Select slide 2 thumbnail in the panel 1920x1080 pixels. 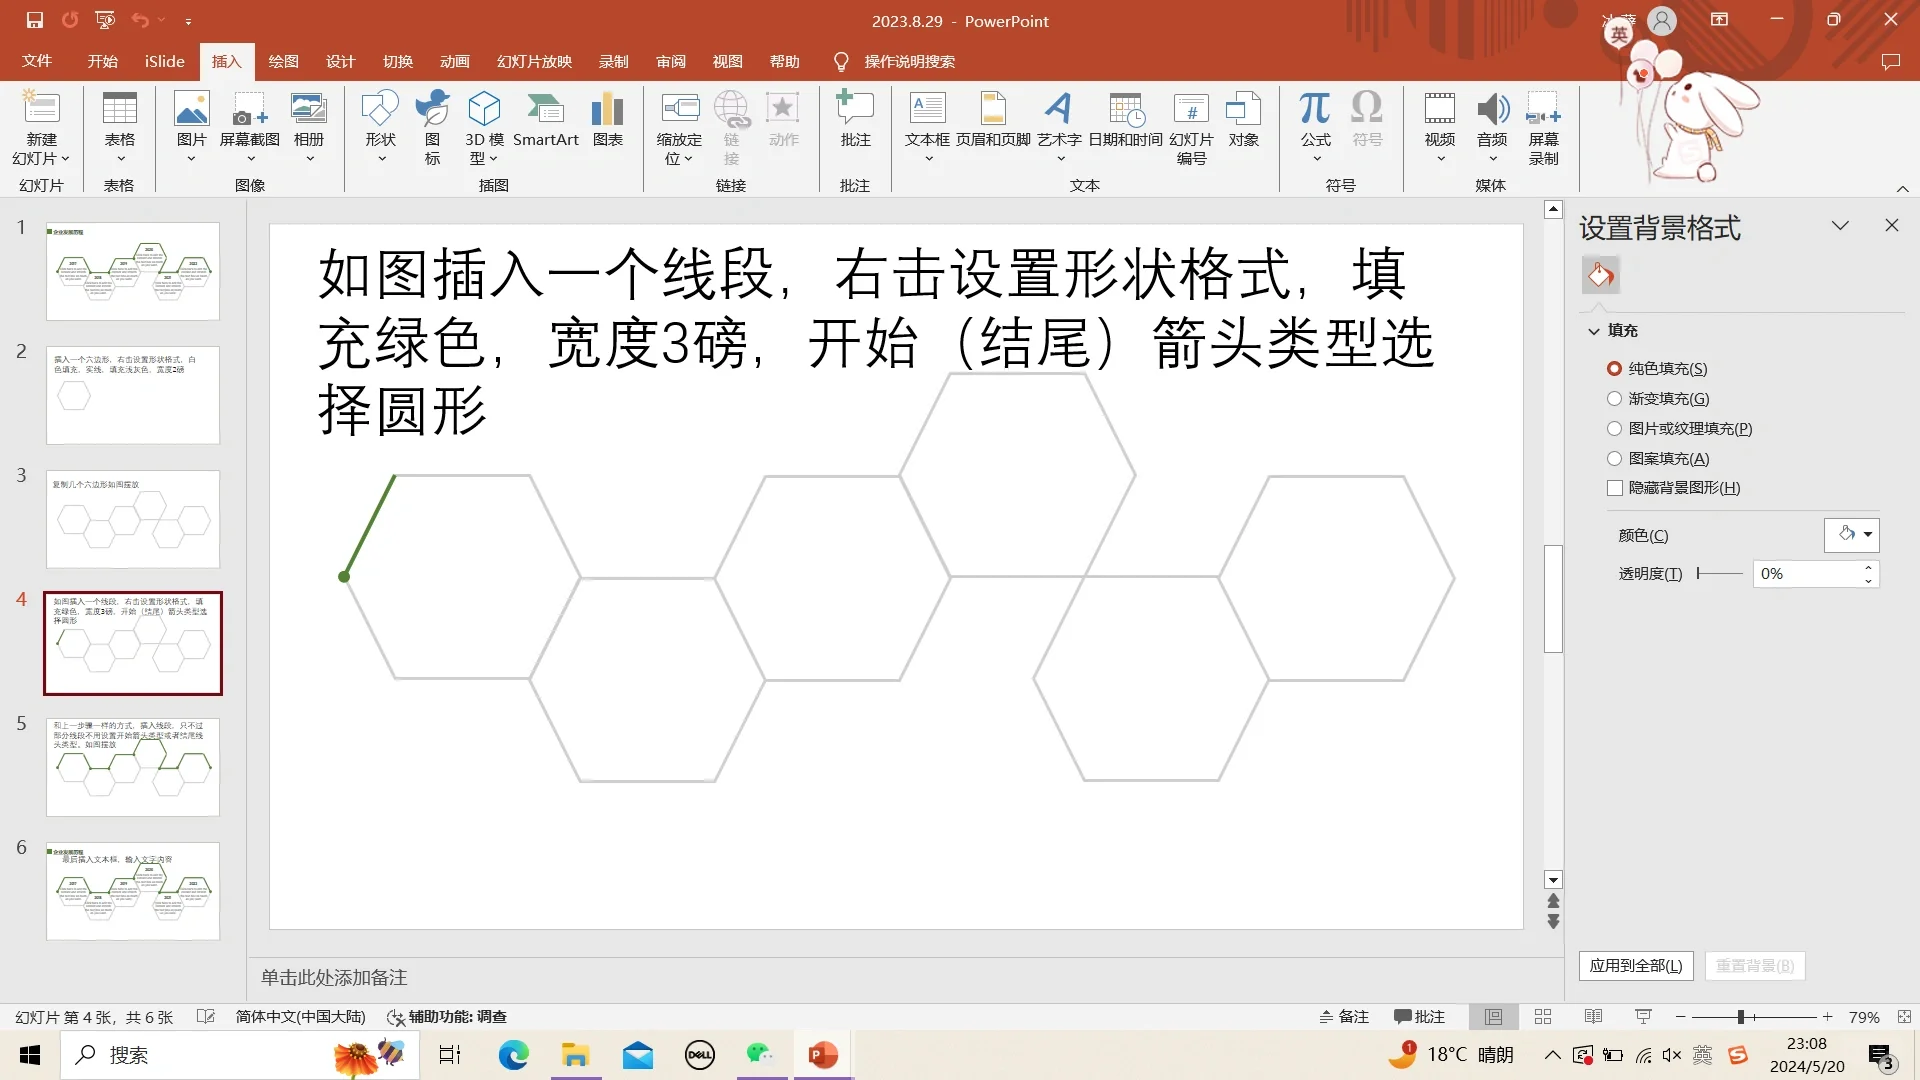click(132, 395)
